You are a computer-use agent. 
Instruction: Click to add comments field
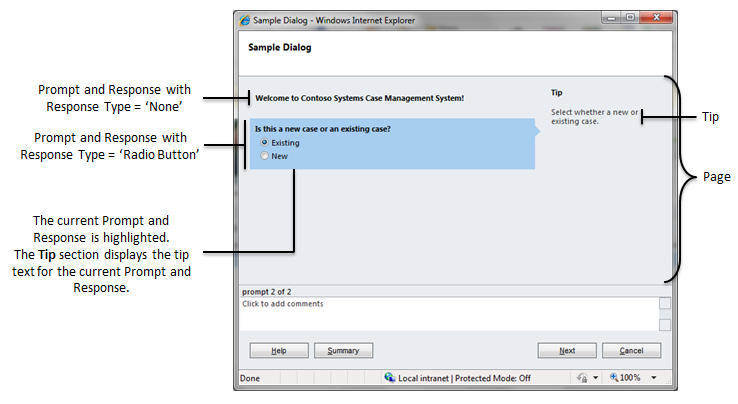[x=449, y=315]
